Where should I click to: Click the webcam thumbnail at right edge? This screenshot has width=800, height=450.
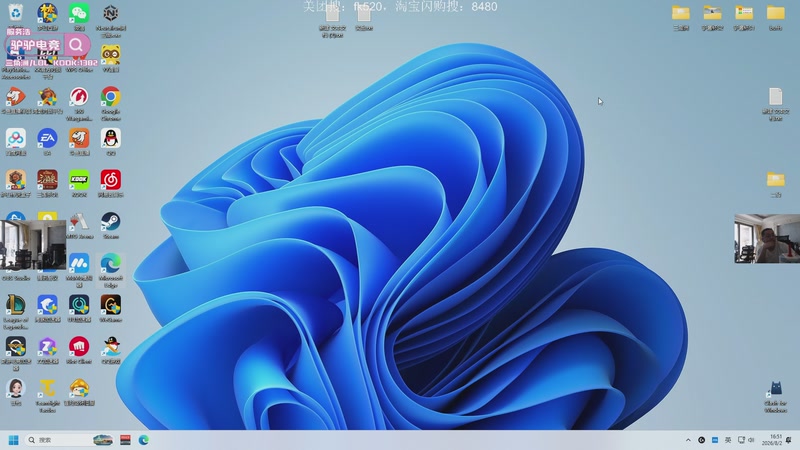pos(767,239)
